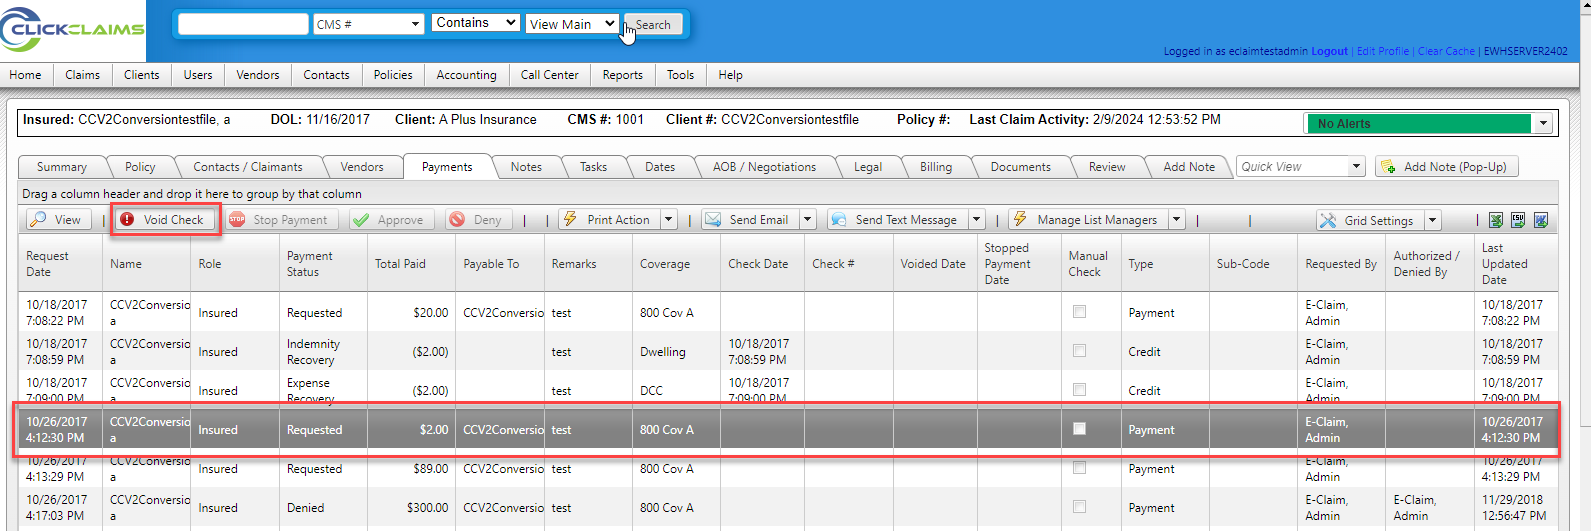Image resolution: width=1591 pixels, height=531 pixels.
Task: Click the Print Action button
Action: click(609, 220)
